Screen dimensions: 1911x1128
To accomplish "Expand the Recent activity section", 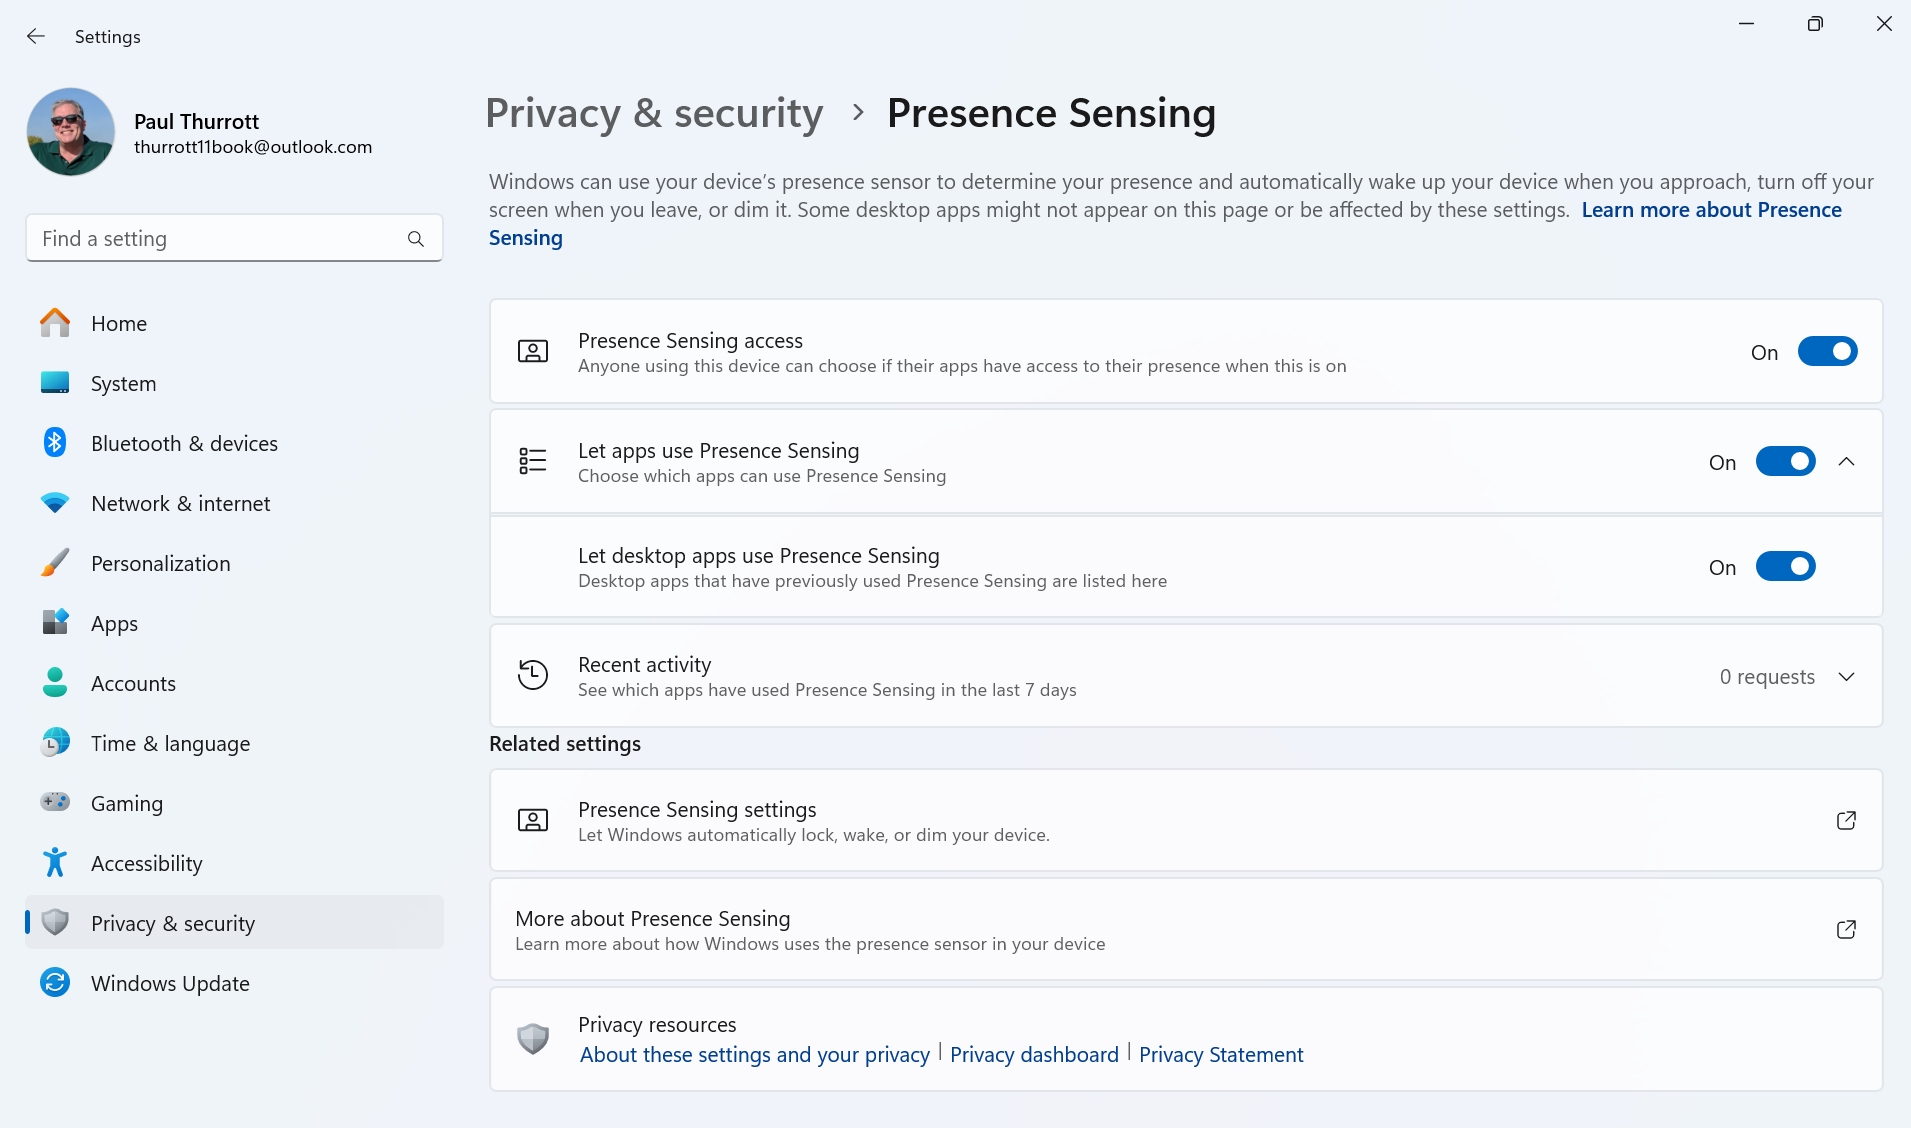I will coord(1846,677).
